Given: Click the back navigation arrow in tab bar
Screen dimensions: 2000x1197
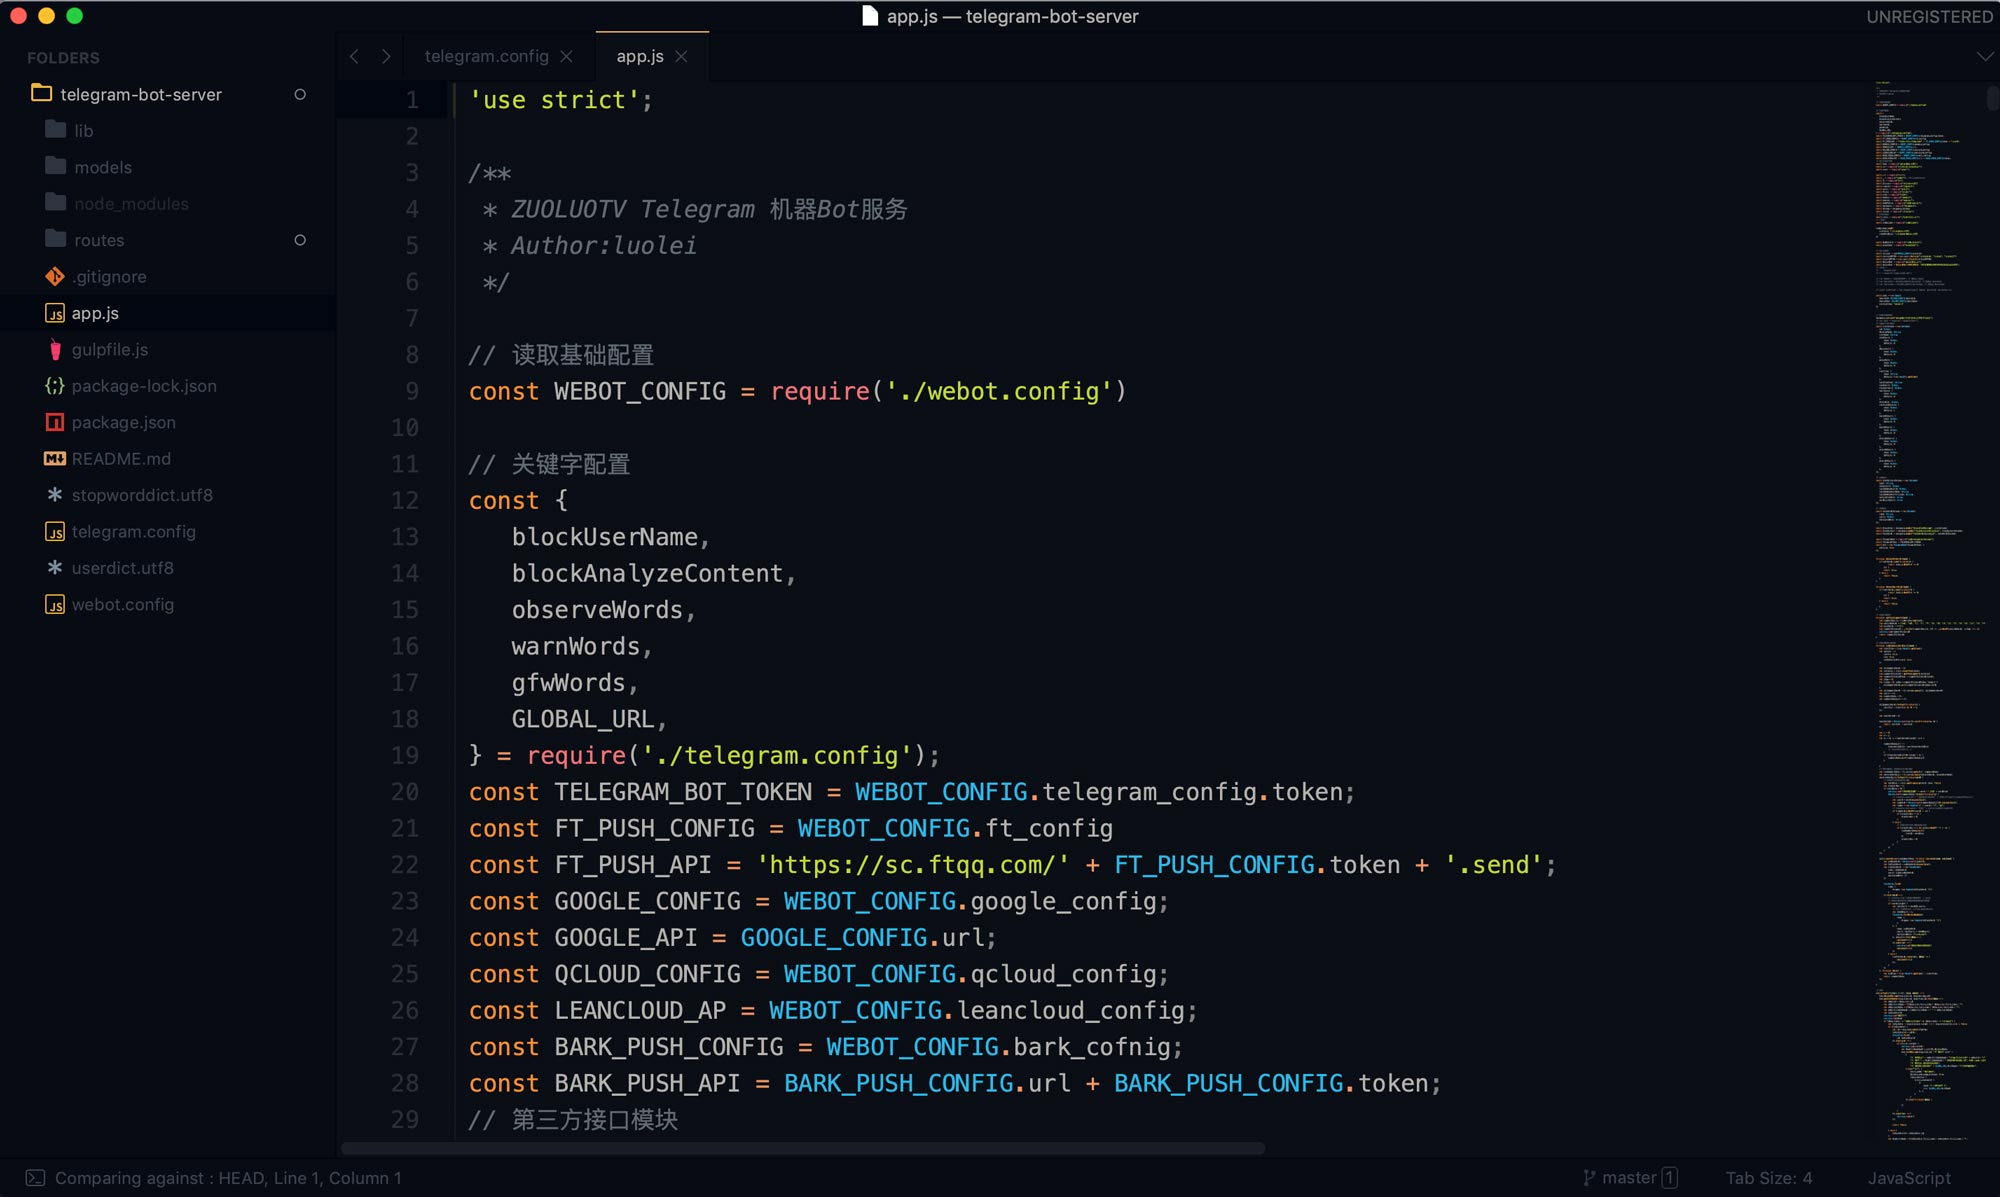Looking at the screenshot, I should 354,57.
